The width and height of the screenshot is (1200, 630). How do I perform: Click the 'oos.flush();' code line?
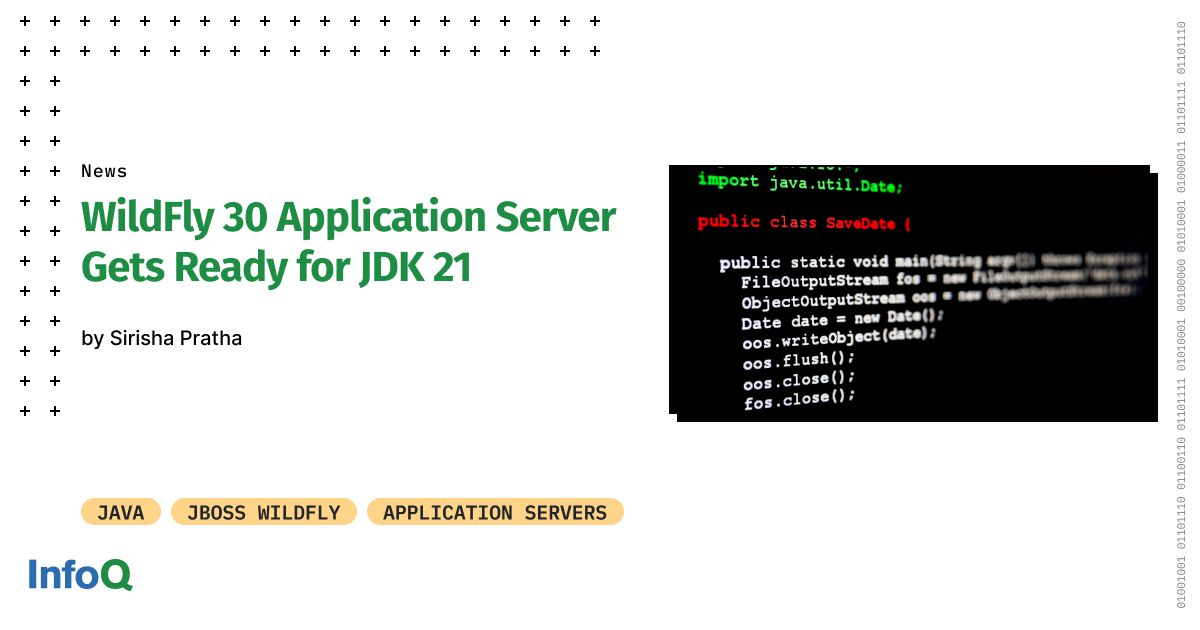798,360
